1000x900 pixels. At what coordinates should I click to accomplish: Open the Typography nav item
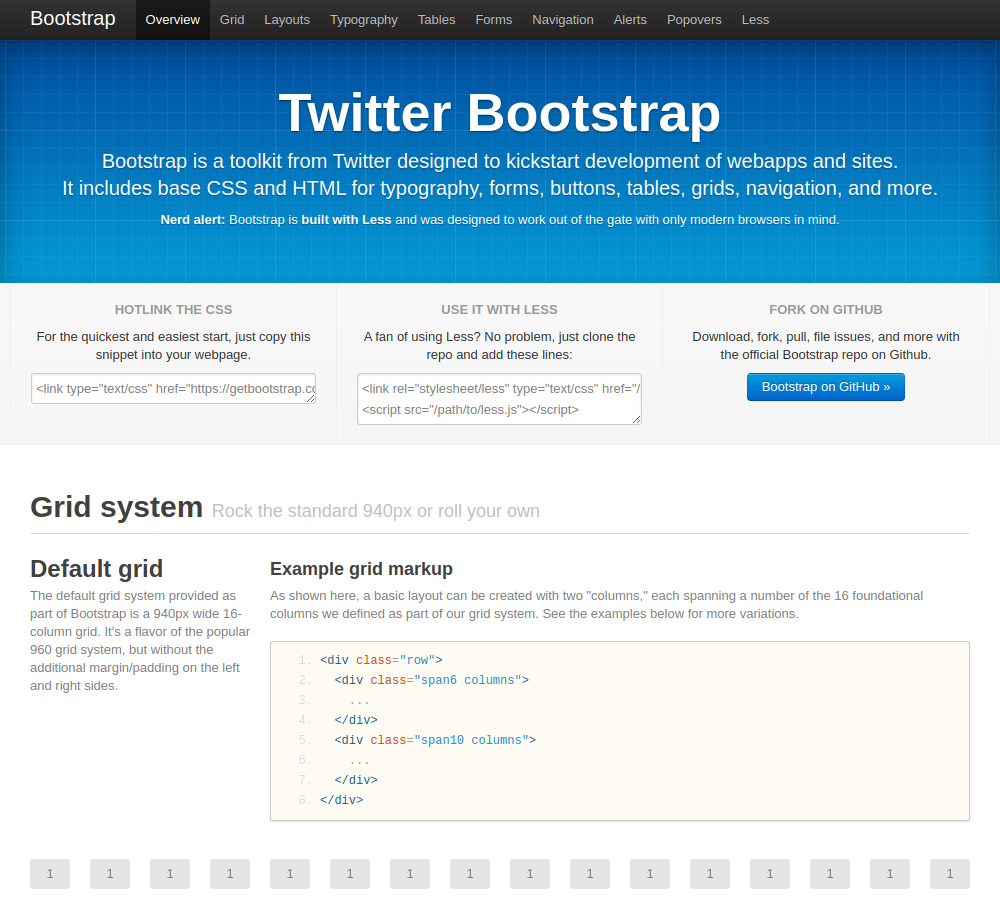click(x=364, y=20)
